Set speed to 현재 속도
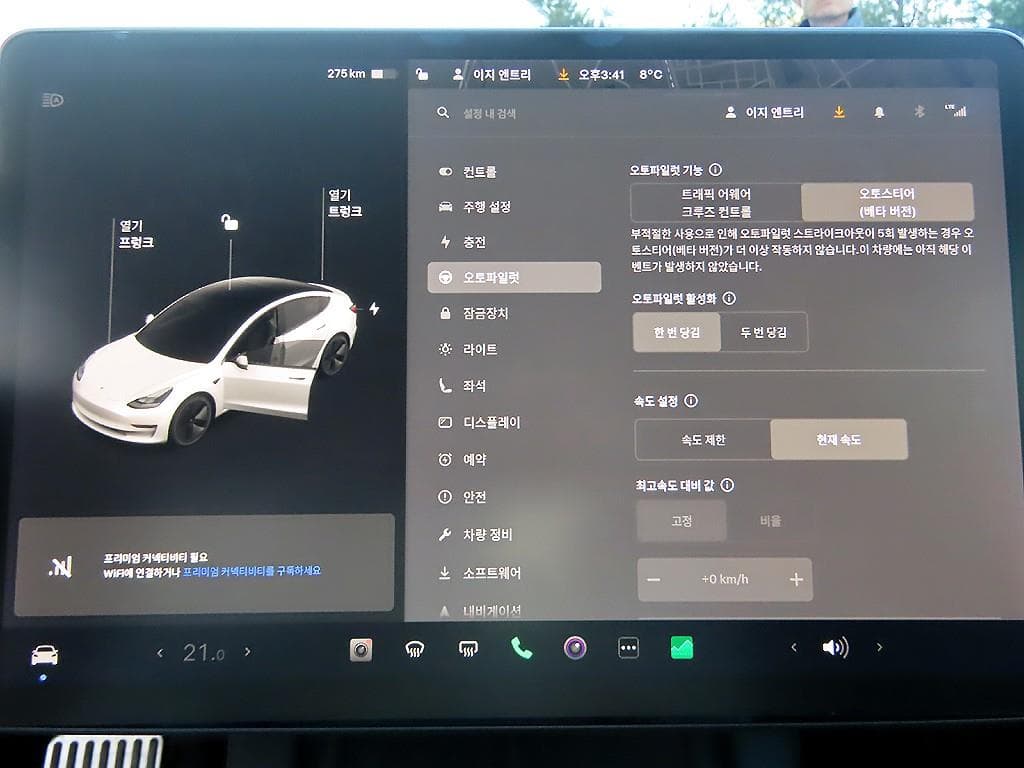 click(x=839, y=440)
